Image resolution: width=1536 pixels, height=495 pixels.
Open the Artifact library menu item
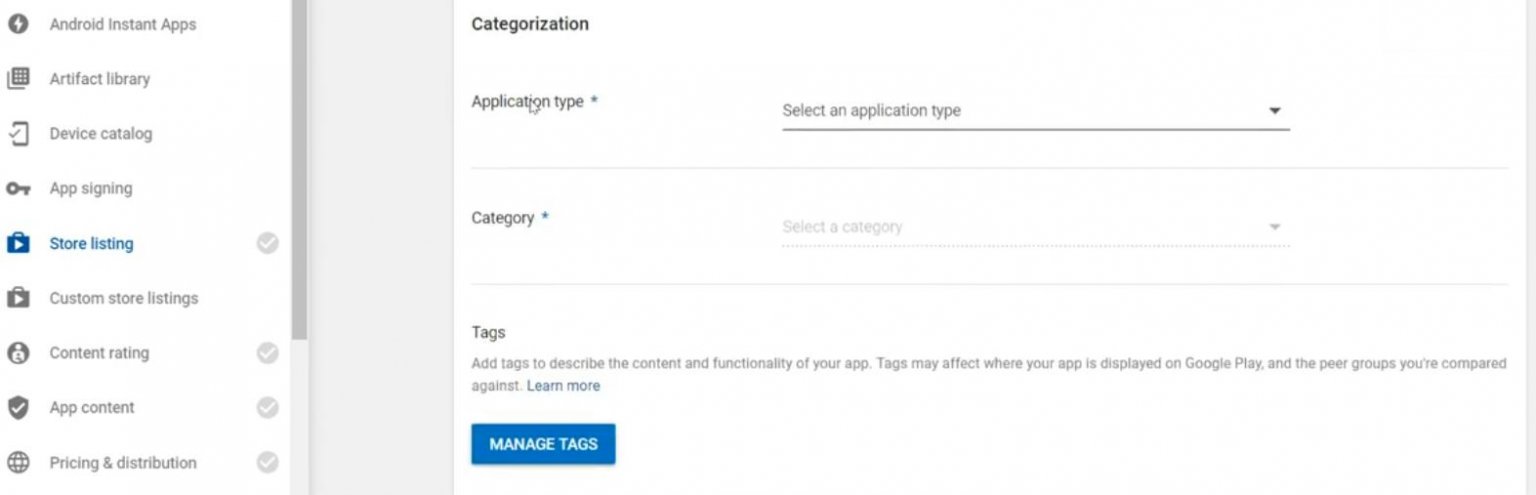point(100,79)
